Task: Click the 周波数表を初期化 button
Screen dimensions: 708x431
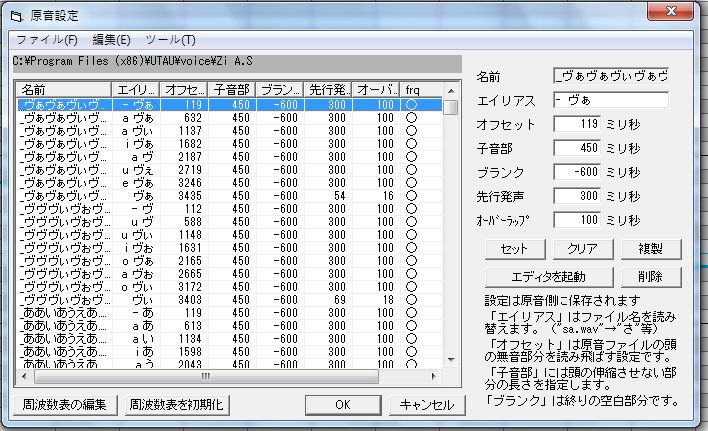Action: click(177, 405)
